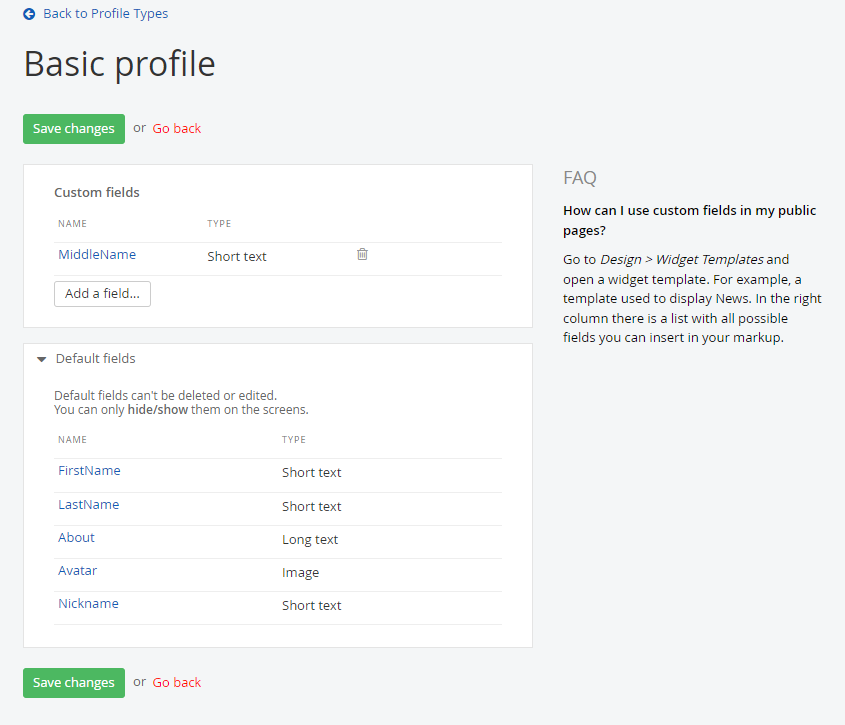Click the top Save changes button
This screenshot has height=725, width=845.
pos(74,129)
